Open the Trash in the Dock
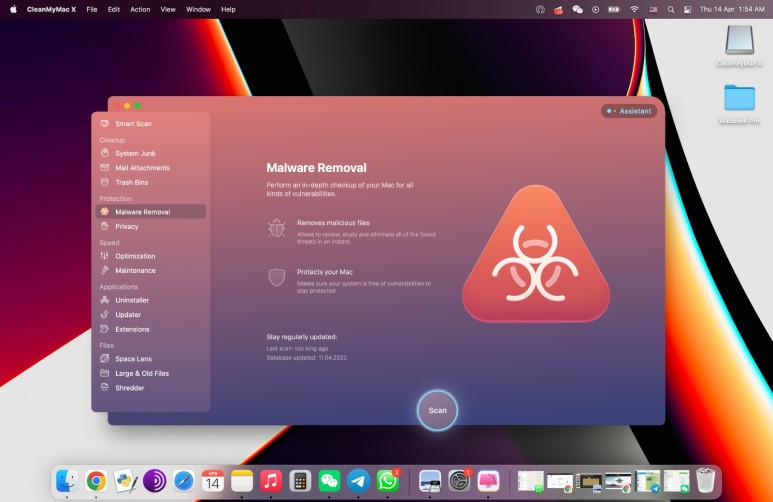773x502 pixels. click(x=706, y=481)
